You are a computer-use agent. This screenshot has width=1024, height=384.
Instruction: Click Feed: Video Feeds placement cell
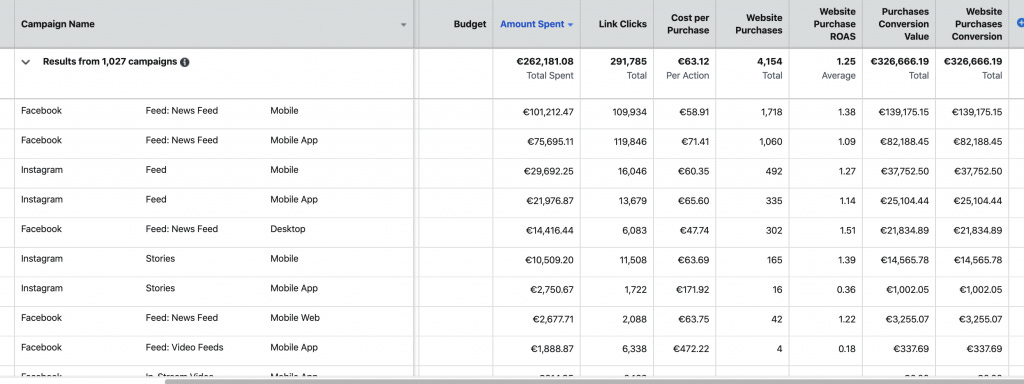click(x=184, y=347)
